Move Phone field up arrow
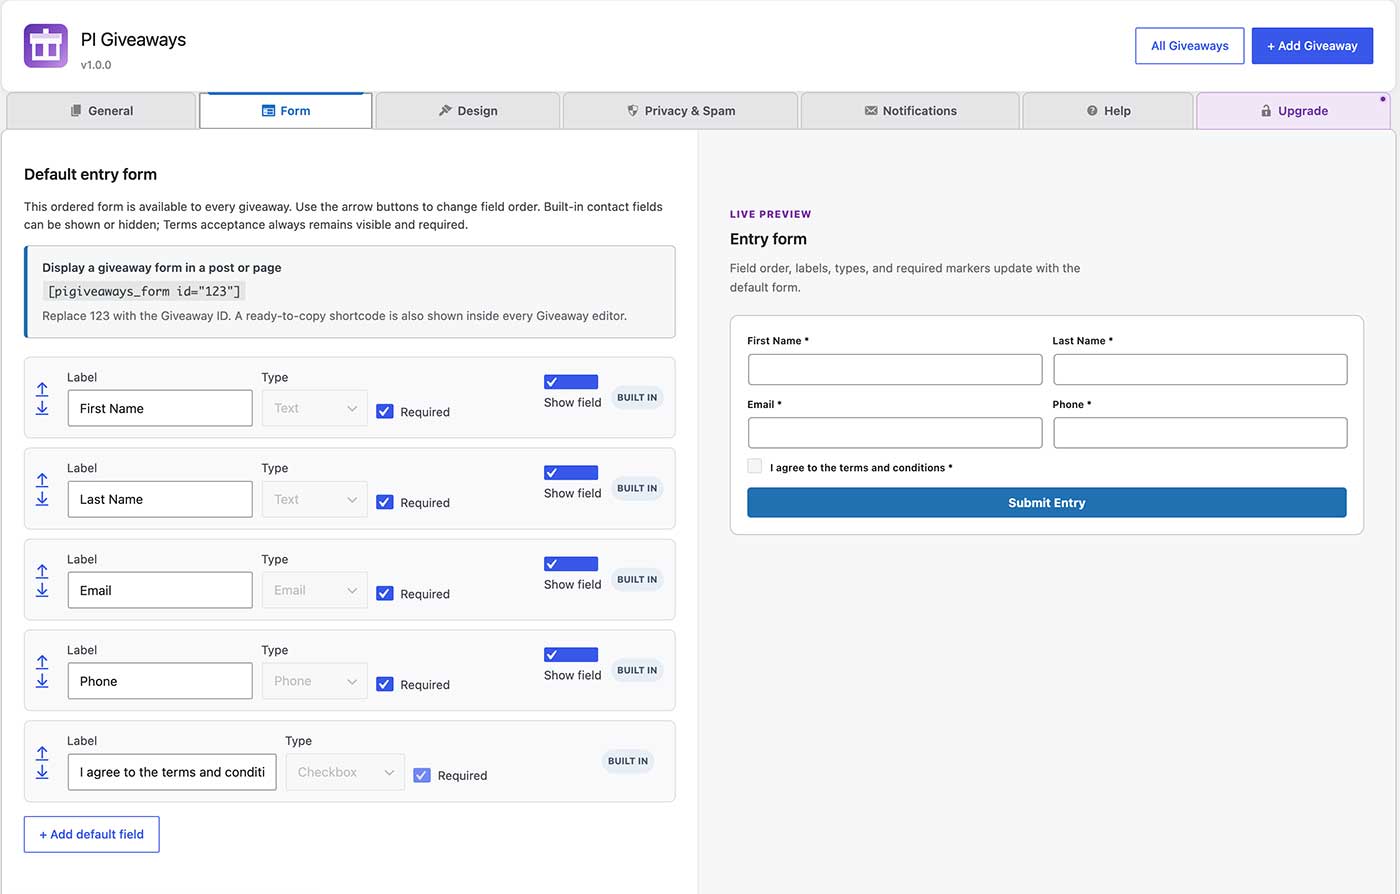Viewport: 1400px width, 894px height. coord(42,662)
